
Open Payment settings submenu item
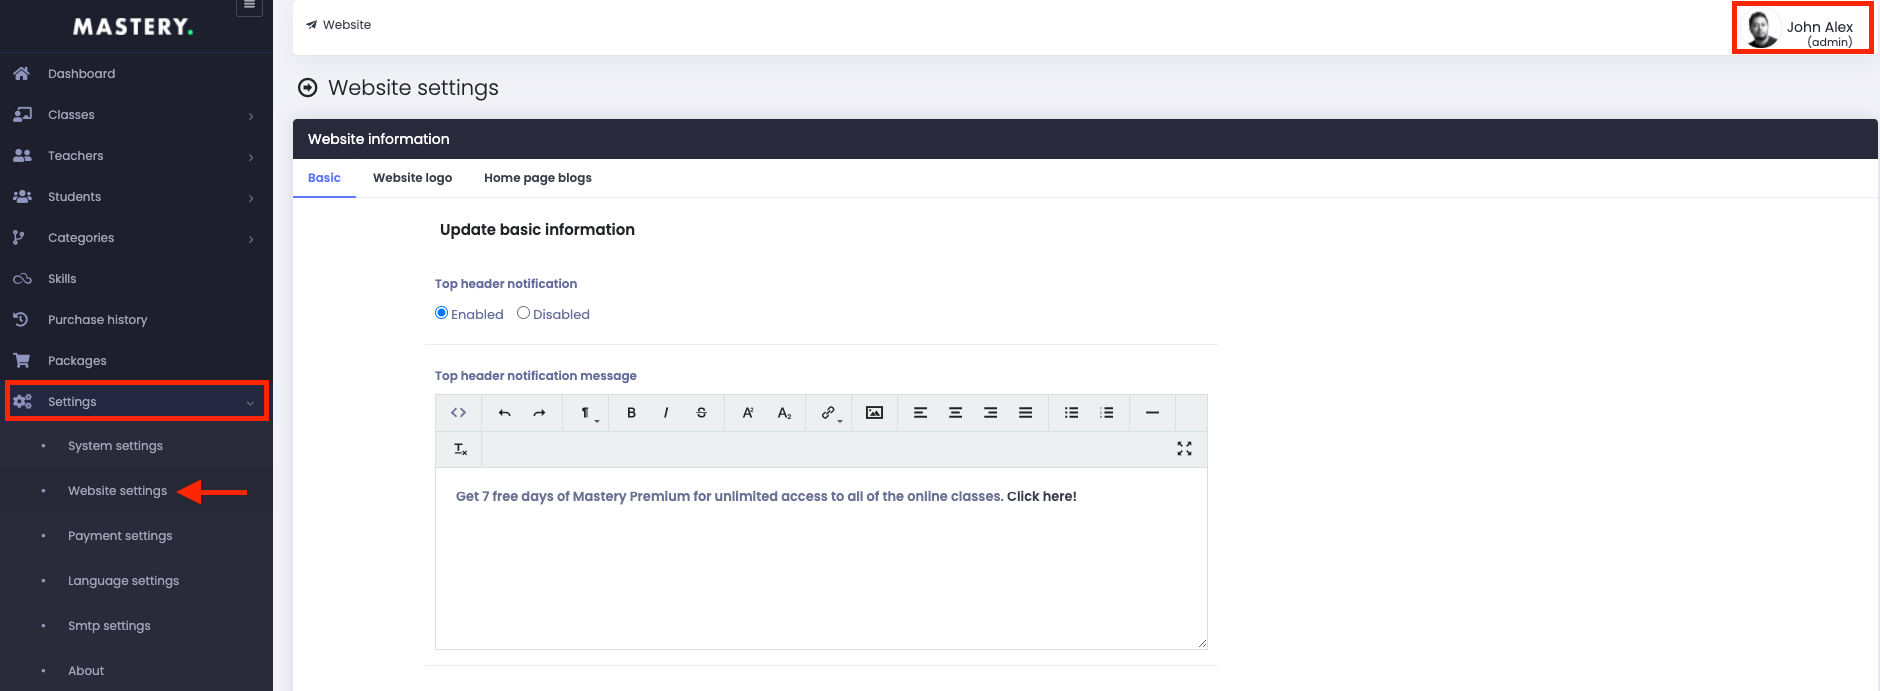tap(120, 536)
